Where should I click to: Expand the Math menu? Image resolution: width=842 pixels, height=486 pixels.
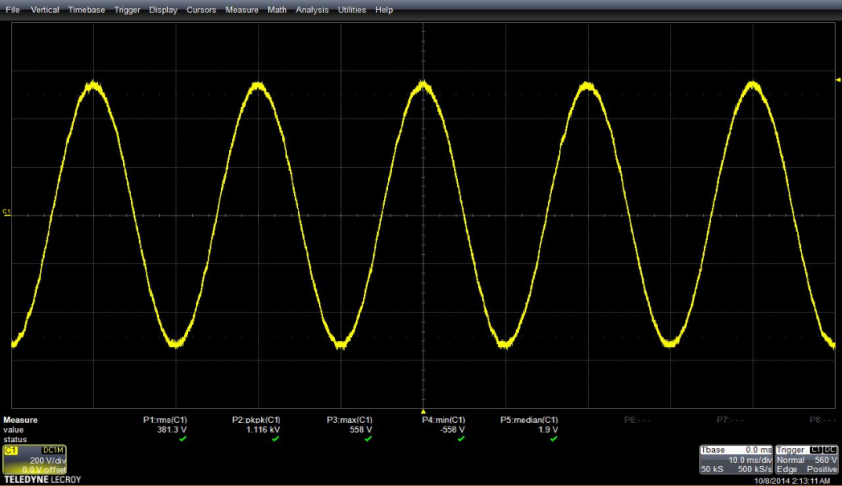tap(276, 9)
